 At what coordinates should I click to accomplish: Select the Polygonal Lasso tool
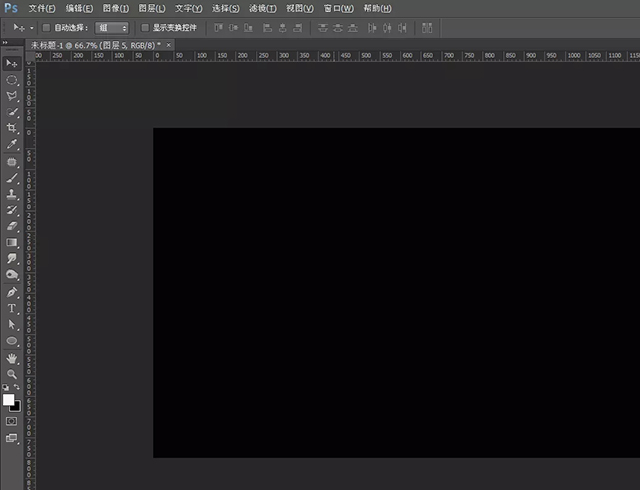tap(13, 96)
